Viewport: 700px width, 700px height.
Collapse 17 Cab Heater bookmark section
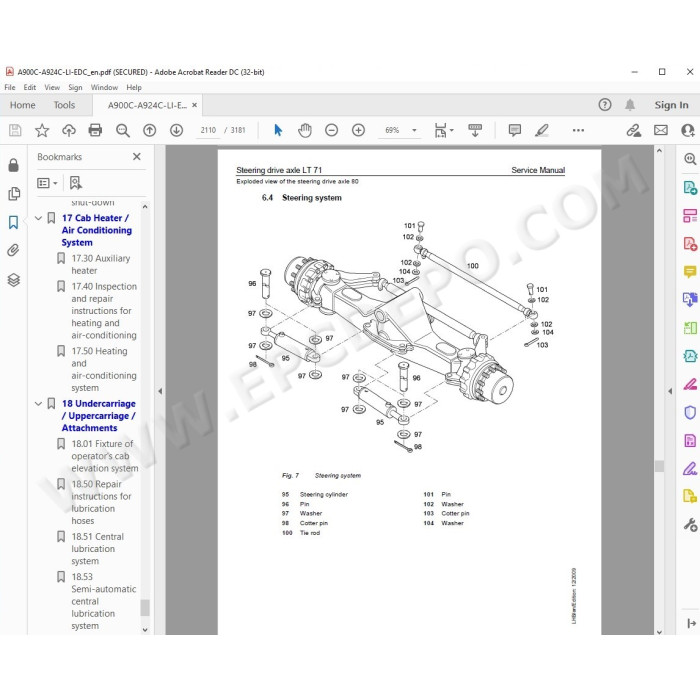pos(38,218)
